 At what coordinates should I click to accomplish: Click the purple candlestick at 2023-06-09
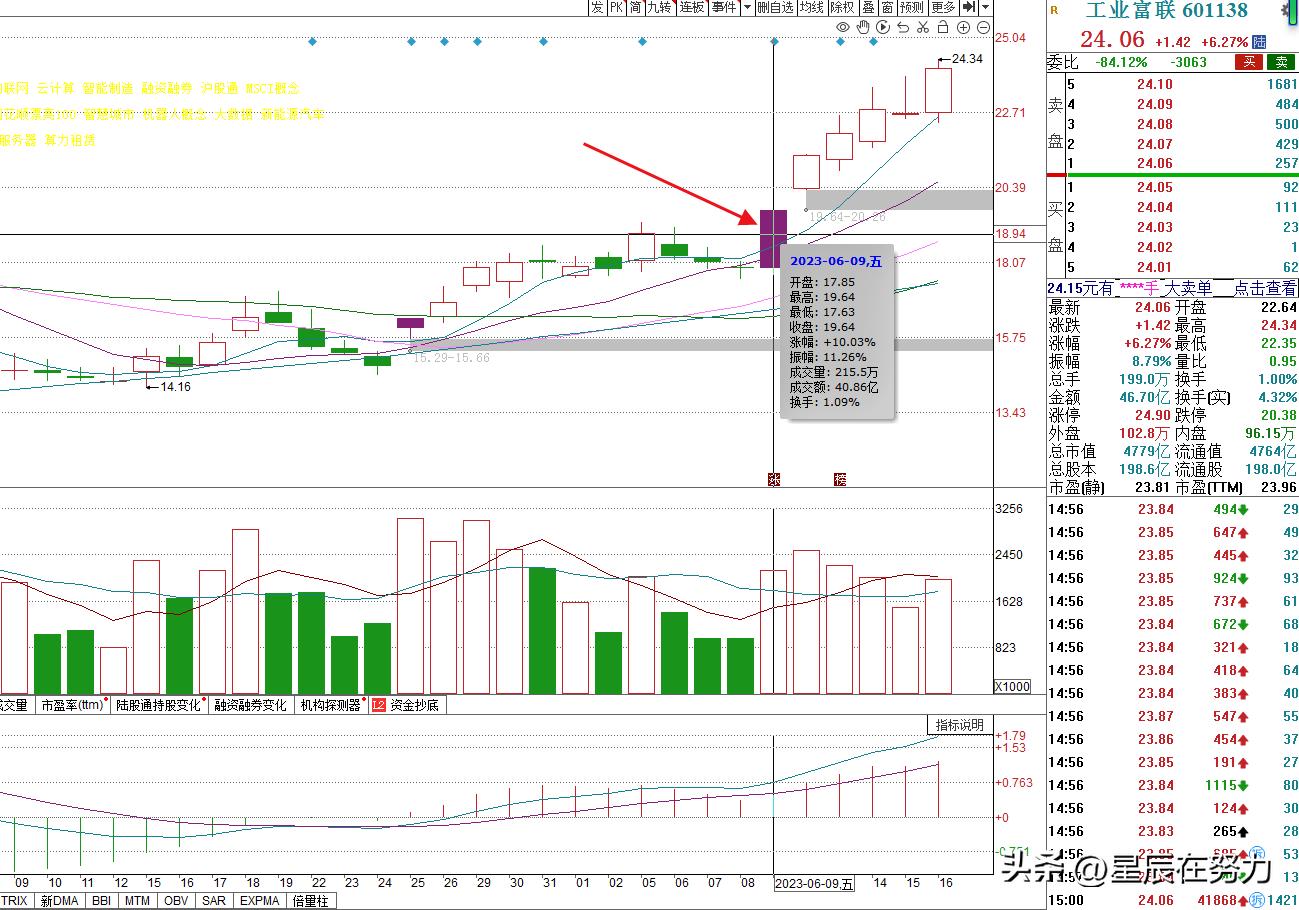tap(773, 238)
